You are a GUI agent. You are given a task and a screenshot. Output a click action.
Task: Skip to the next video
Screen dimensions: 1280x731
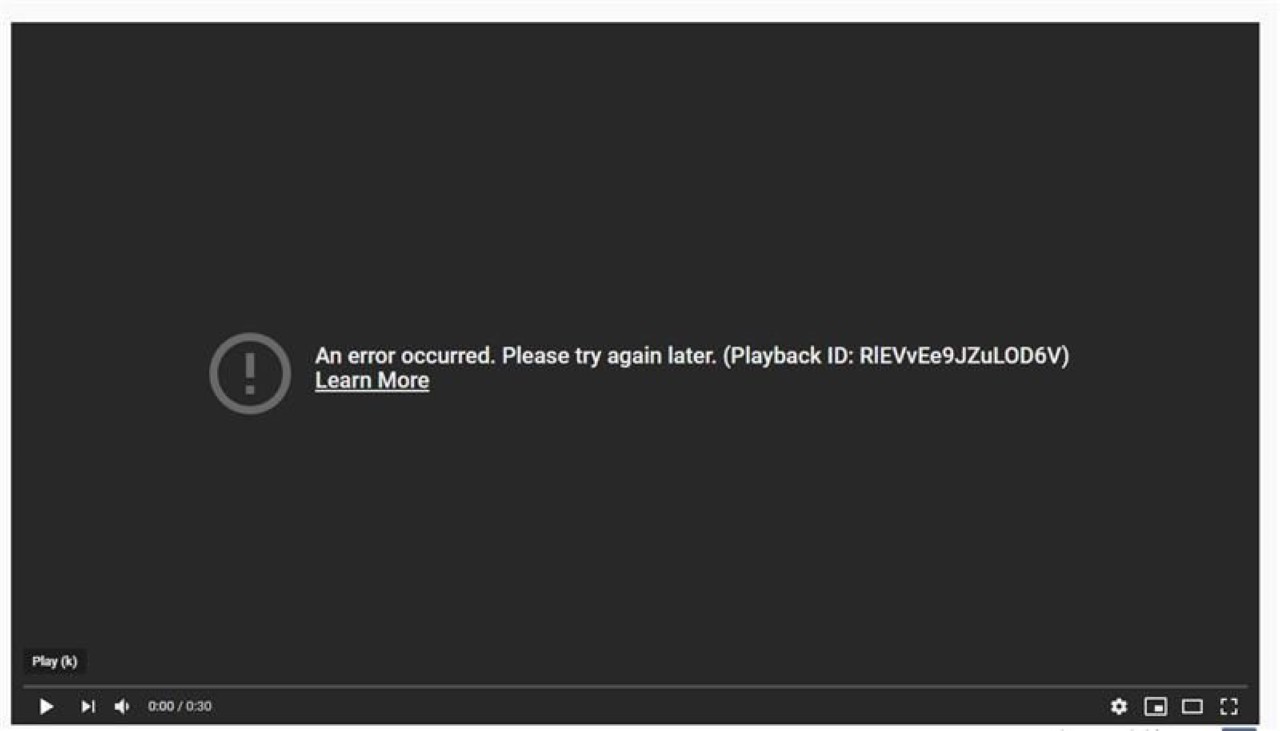88,707
